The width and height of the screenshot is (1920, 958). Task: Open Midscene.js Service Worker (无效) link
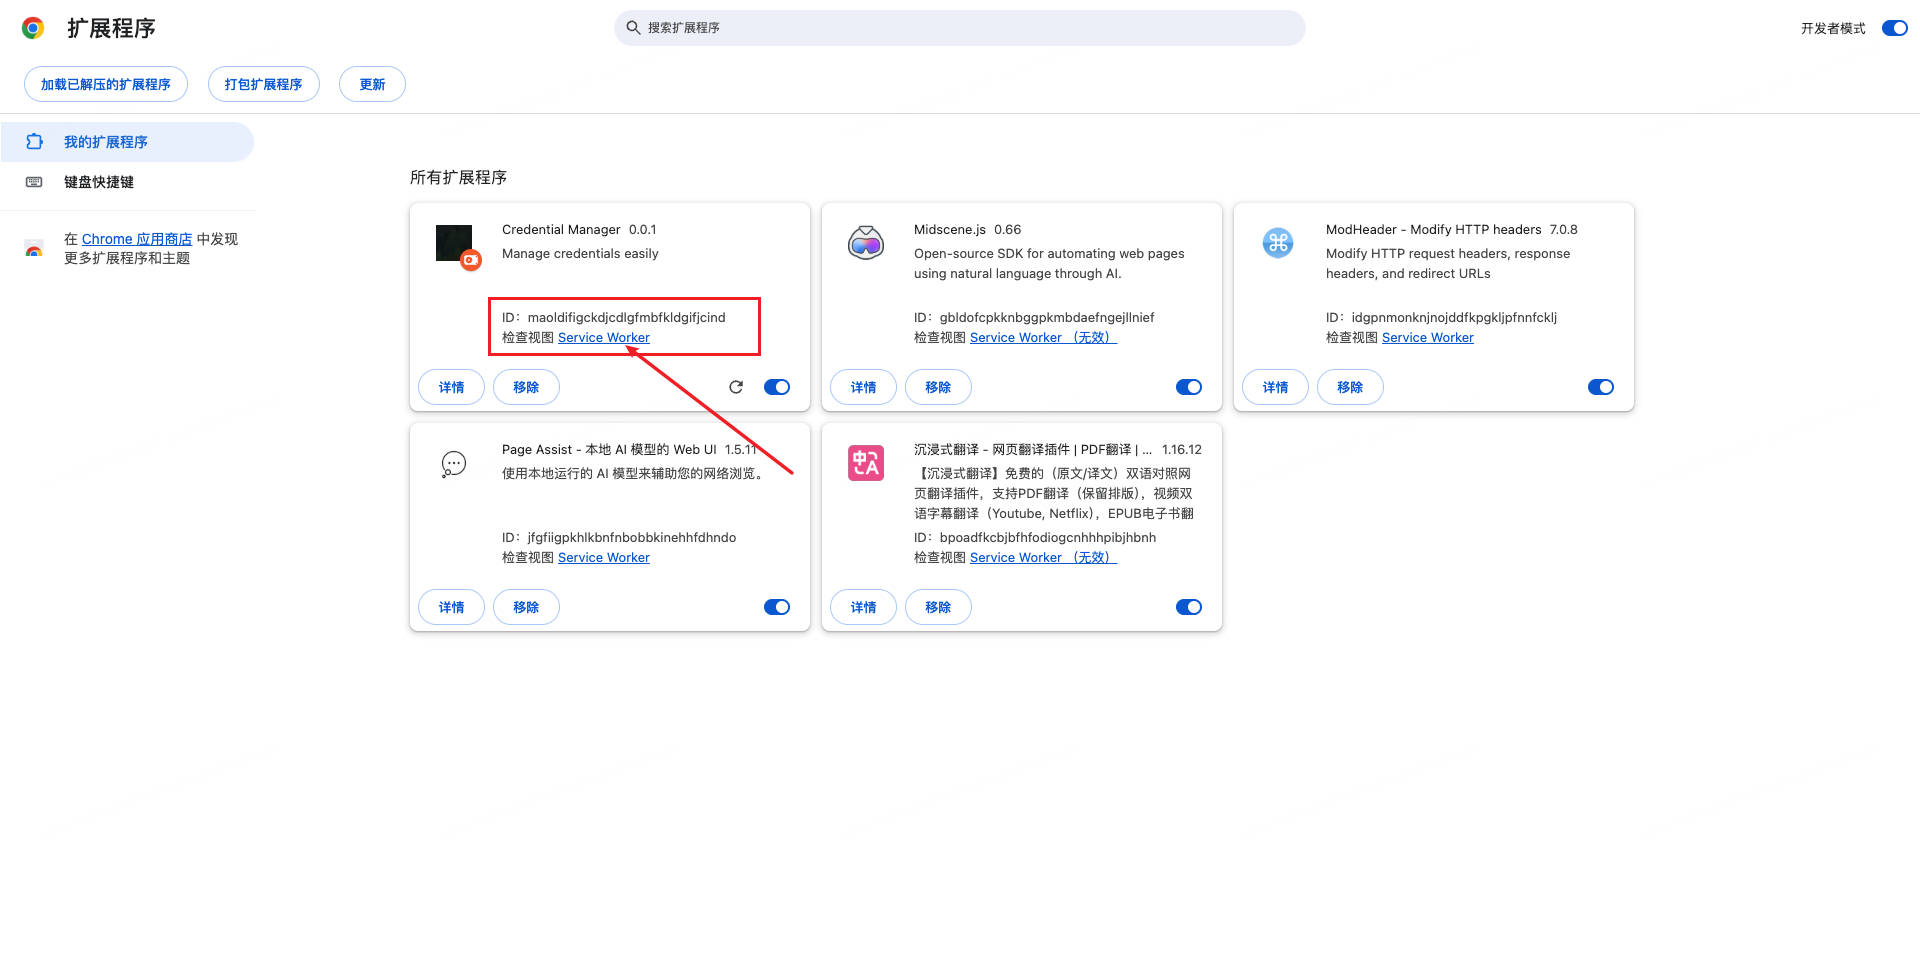[x=1043, y=338]
